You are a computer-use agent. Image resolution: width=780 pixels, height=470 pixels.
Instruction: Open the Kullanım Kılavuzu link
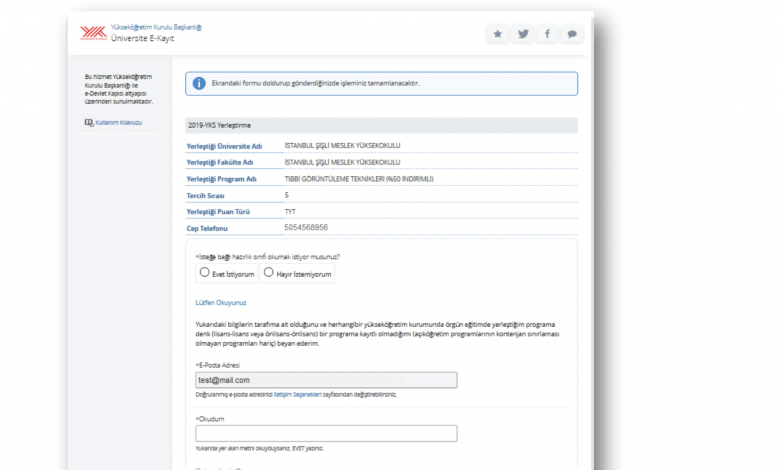[x=118, y=122]
